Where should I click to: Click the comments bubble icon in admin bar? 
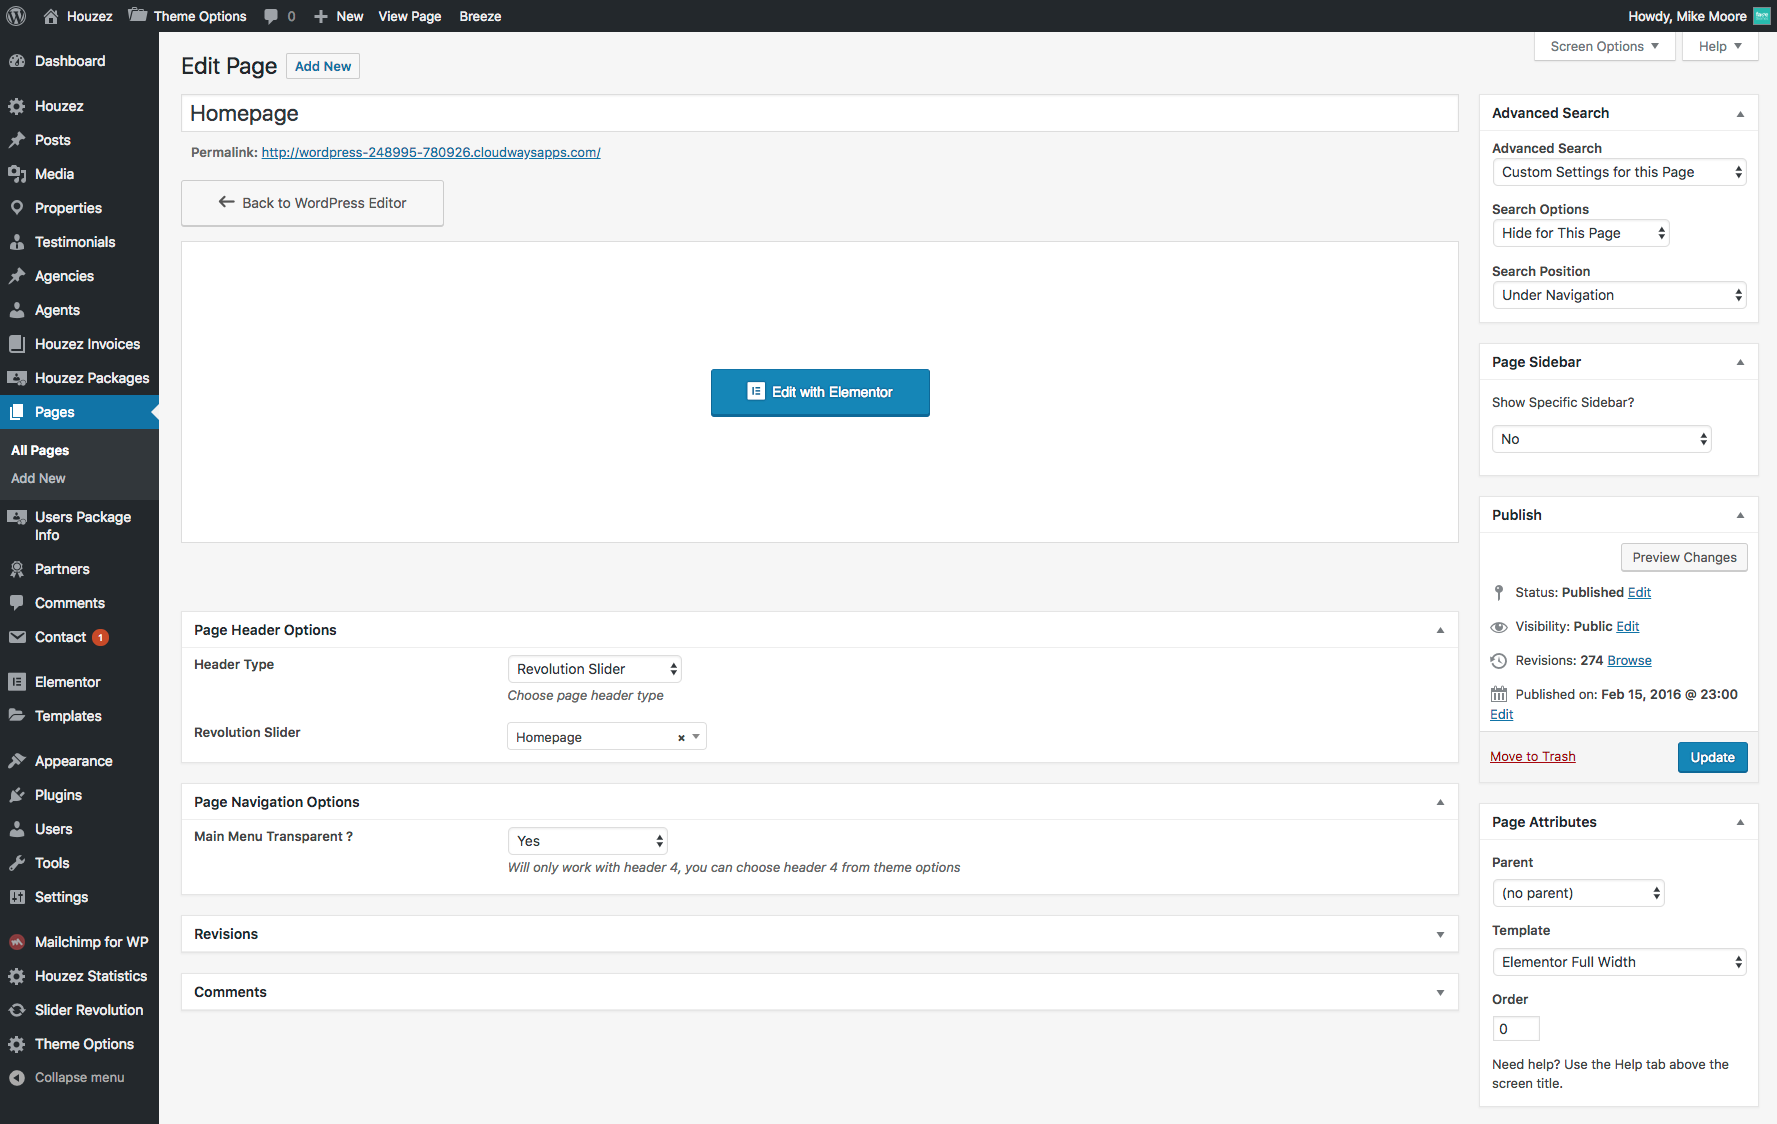click(271, 16)
